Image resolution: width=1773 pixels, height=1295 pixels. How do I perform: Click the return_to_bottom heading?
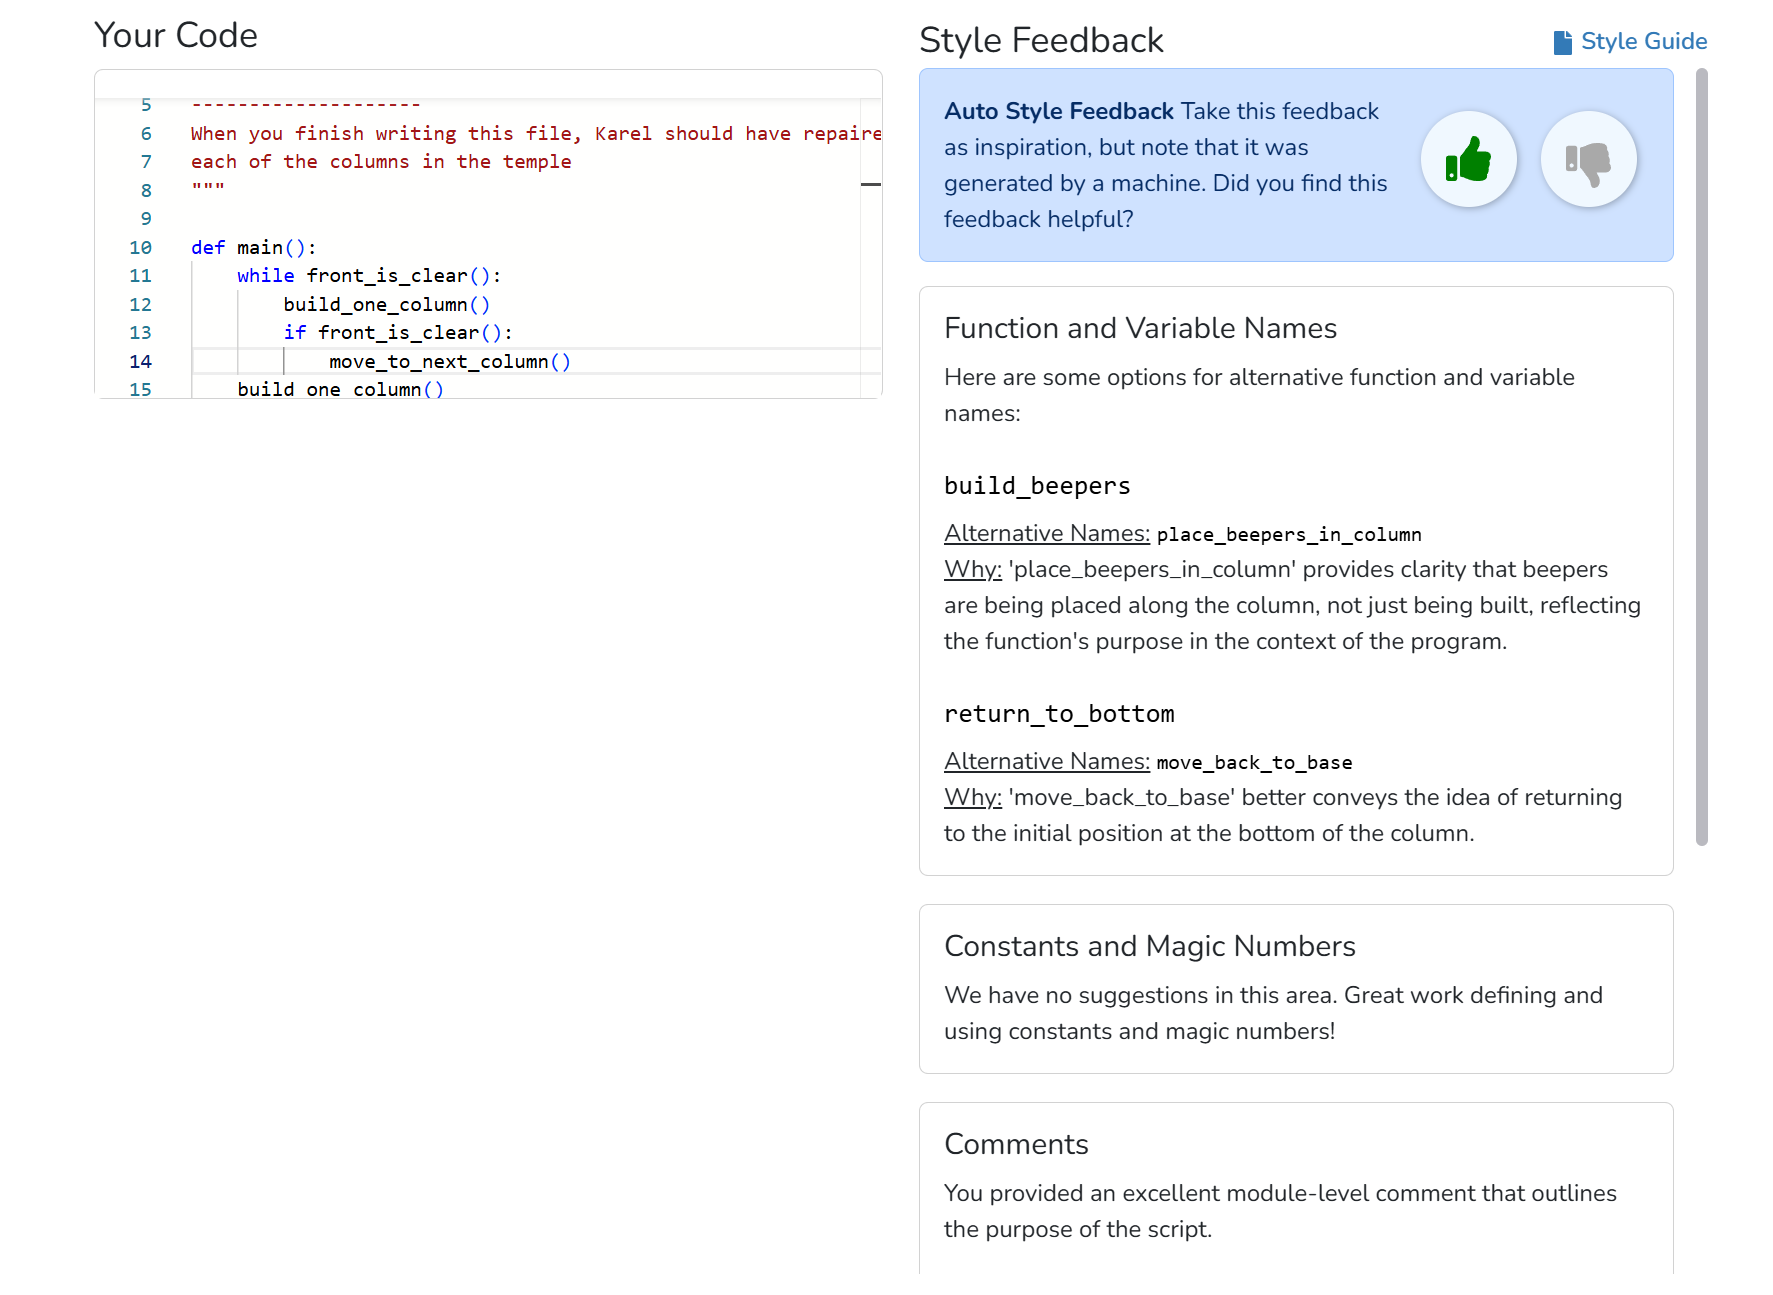pyautogui.click(x=1059, y=713)
